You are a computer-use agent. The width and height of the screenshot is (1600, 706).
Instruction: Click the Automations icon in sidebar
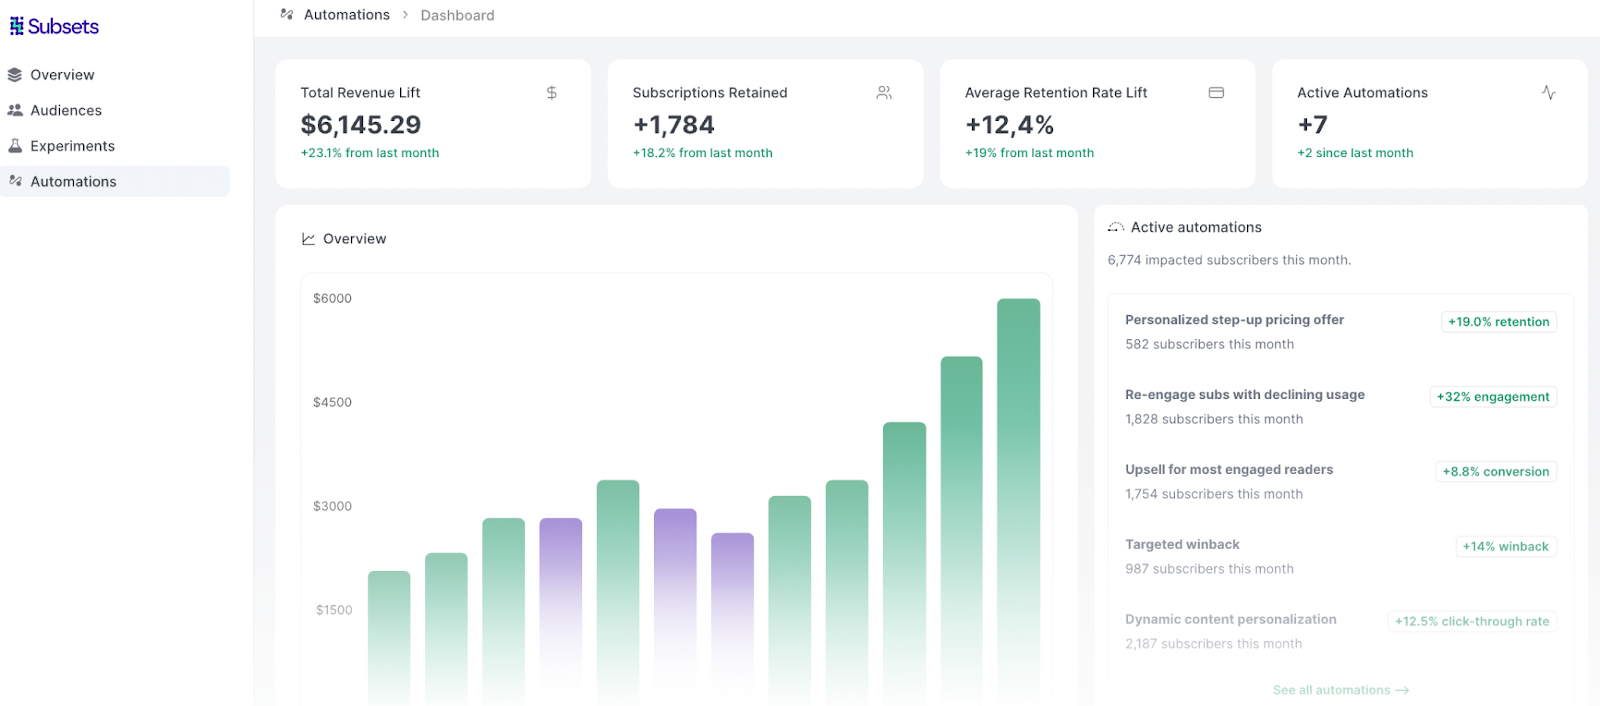point(15,181)
